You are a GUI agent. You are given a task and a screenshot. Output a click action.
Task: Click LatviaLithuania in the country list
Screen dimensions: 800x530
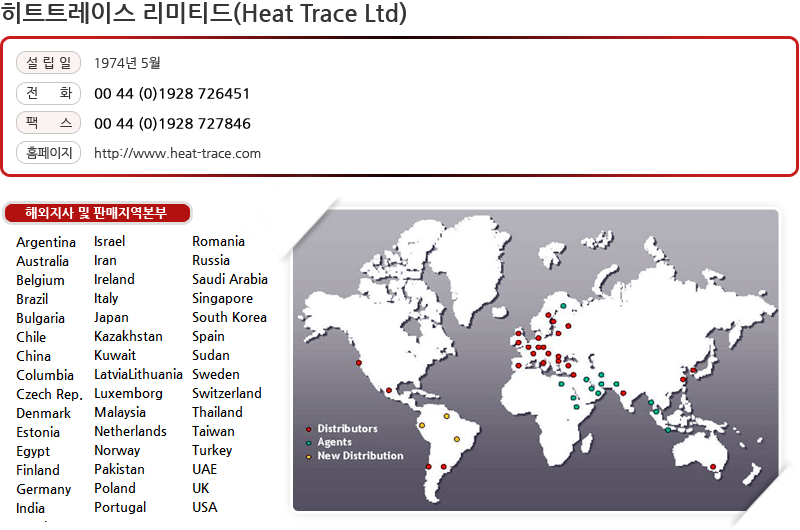pyautogui.click(x=138, y=374)
